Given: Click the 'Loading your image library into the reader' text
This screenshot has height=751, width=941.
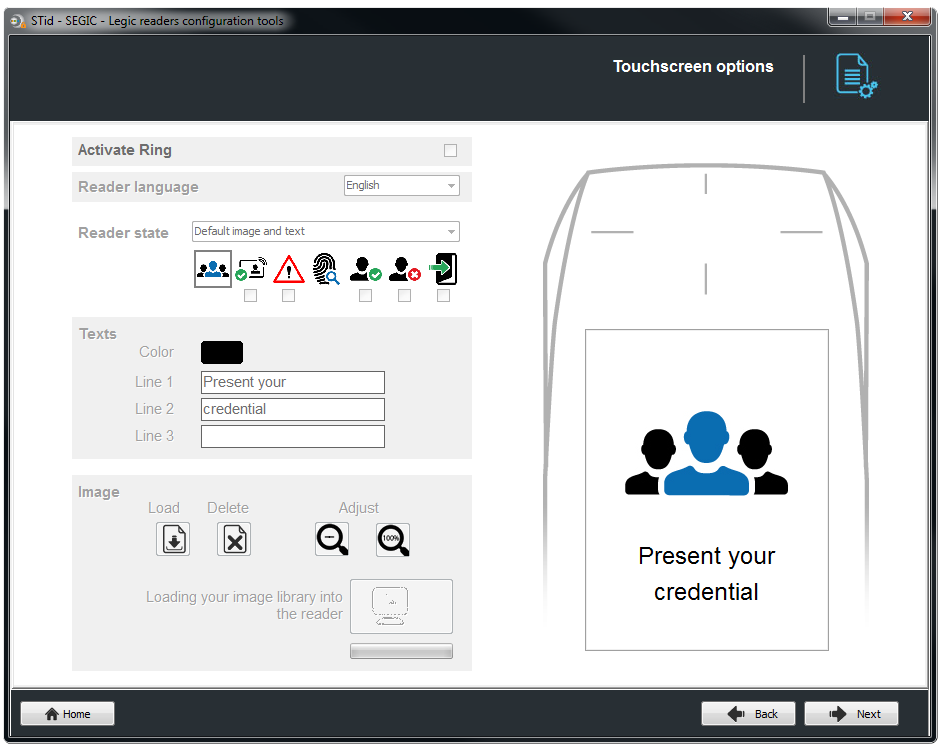Looking at the screenshot, I should 244,605.
